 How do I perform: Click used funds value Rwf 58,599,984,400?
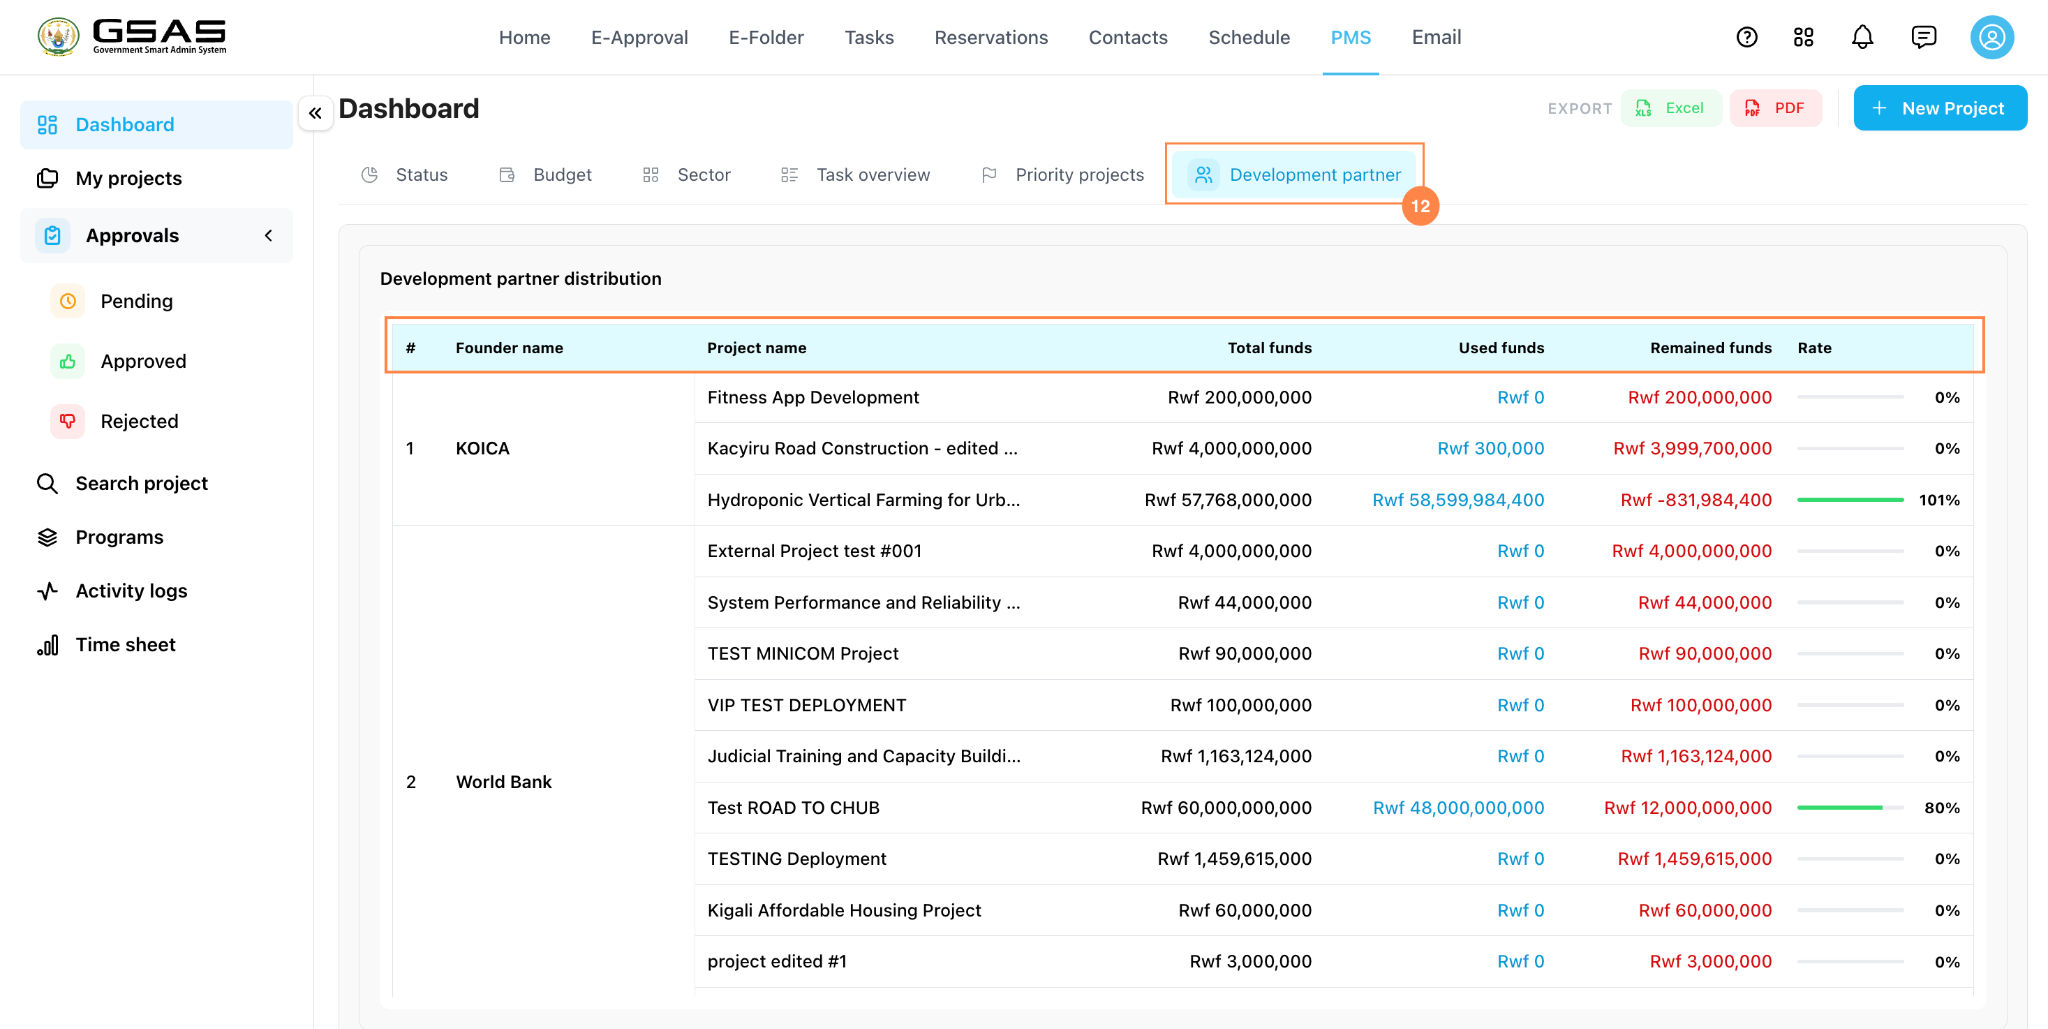coord(1458,500)
